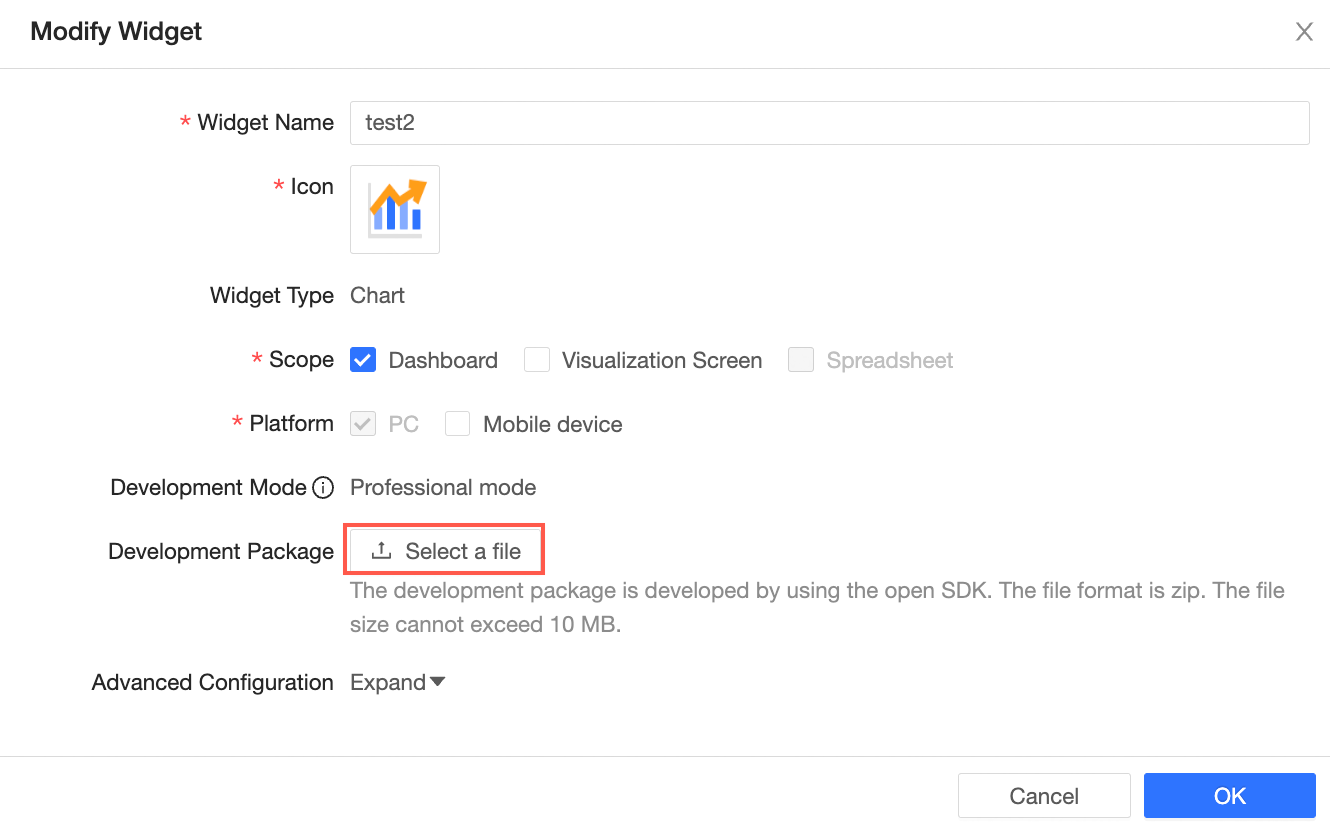Close the Modify Widget dialog with X
1330x828 pixels.
pos(1304,32)
